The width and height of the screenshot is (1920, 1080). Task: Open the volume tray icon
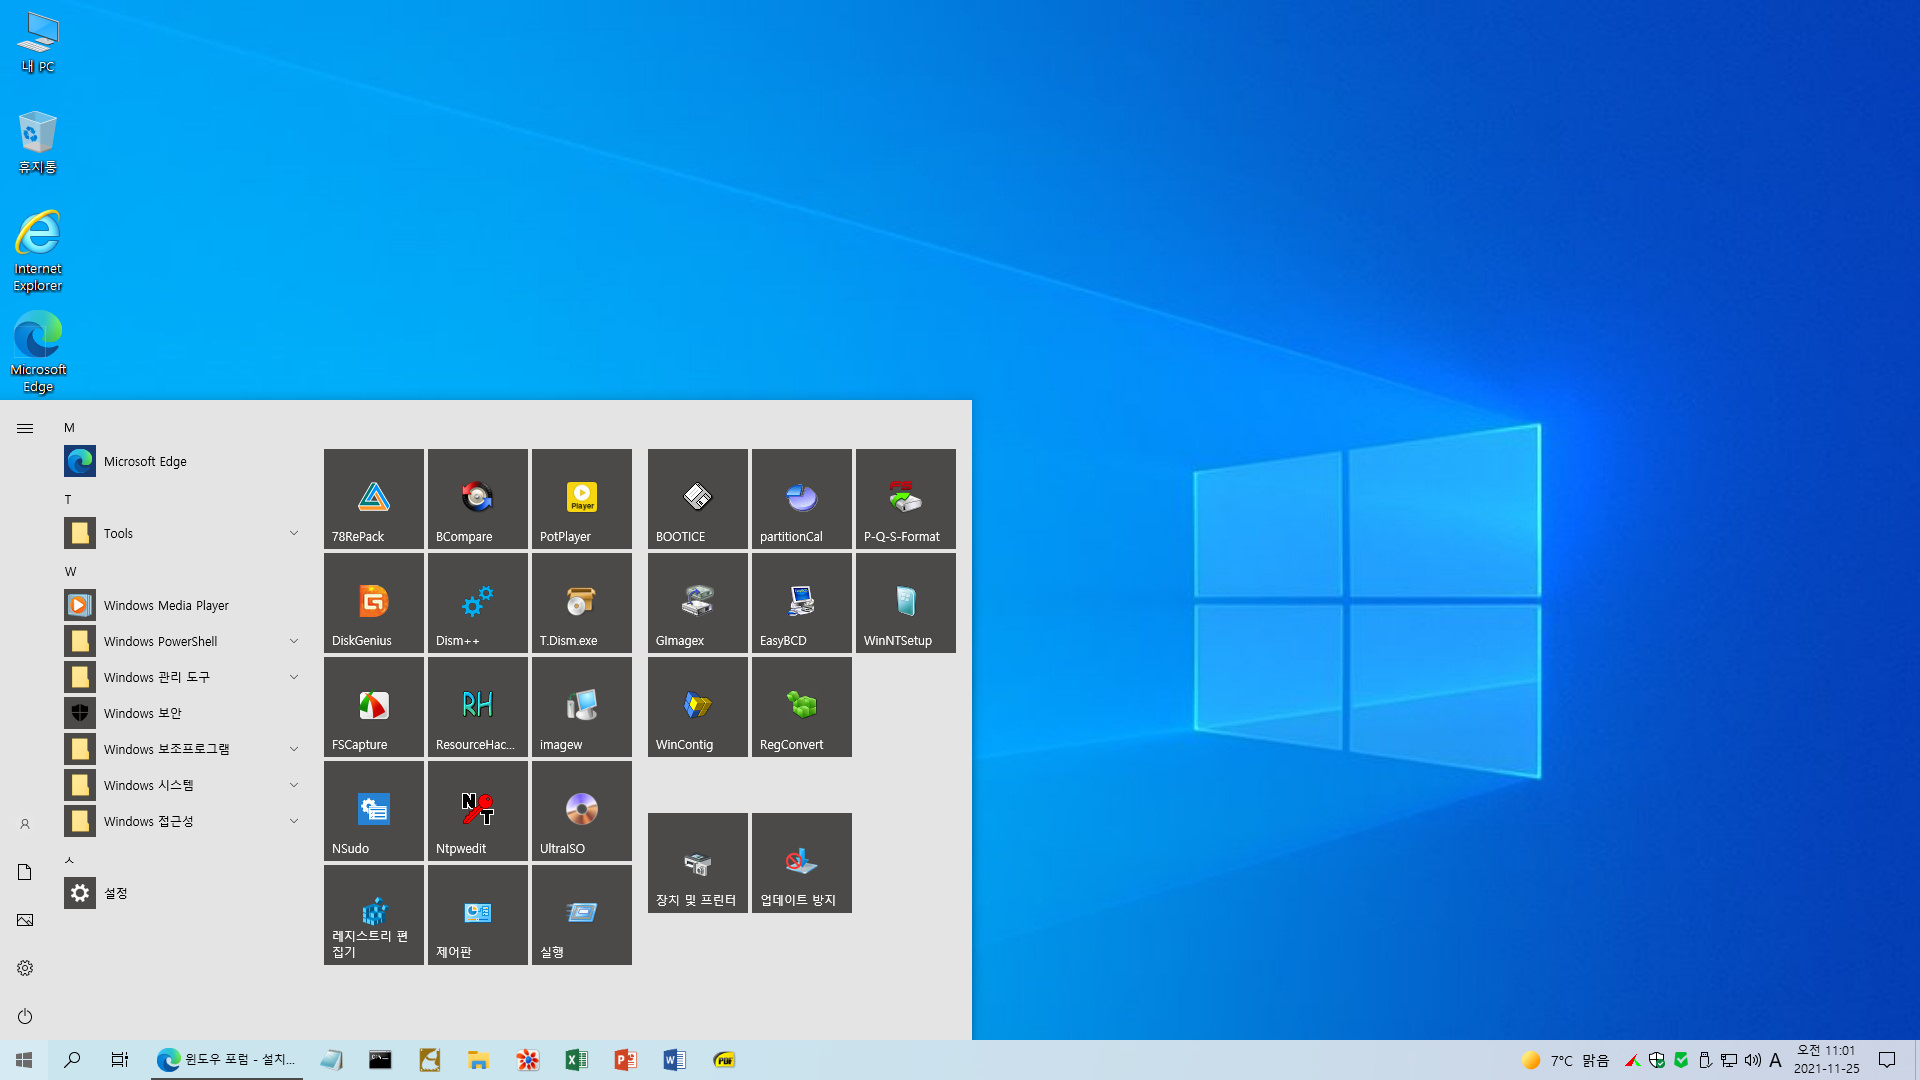pyautogui.click(x=1753, y=1060)
